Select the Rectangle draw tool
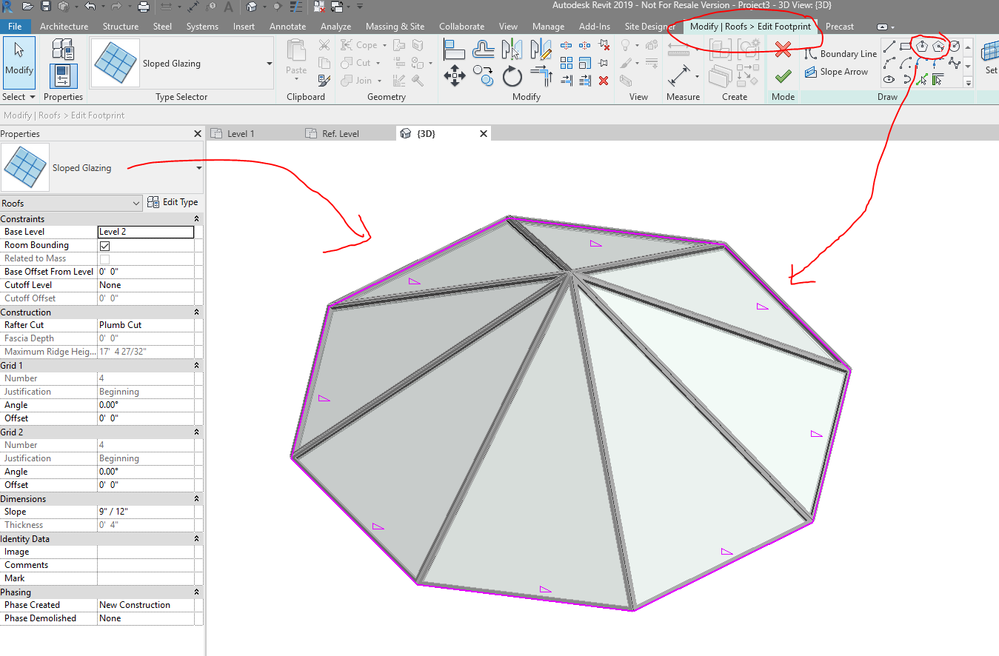This screenshot has height=656, width=999. [x=905, y=46]
